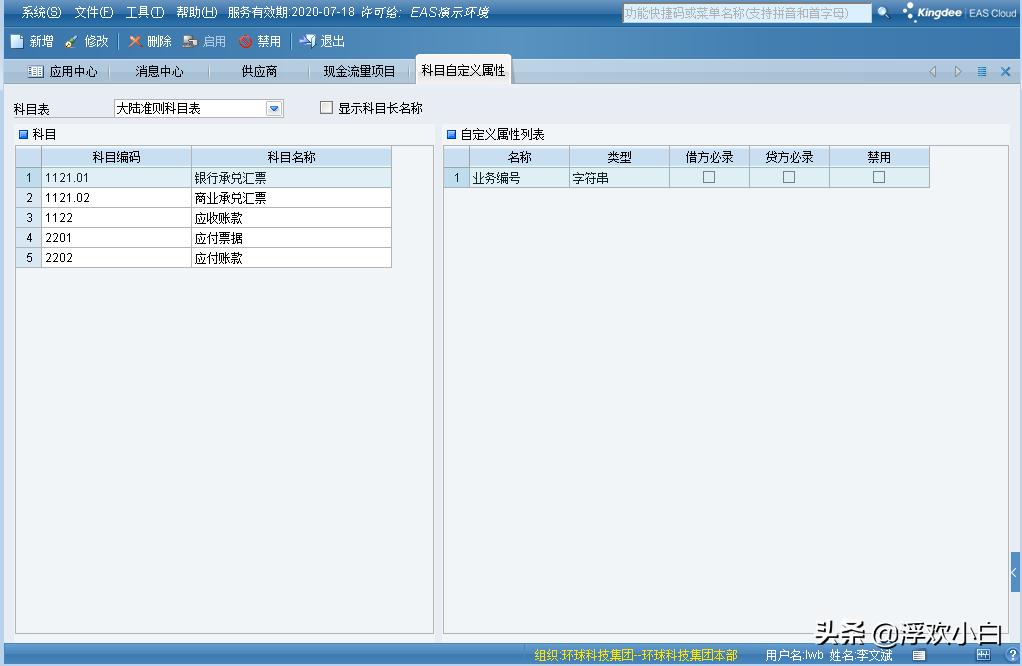This screenshot has width=1022, height=666.
Task: Expand the 科目 panel header
Action: [x=22, y=135]
